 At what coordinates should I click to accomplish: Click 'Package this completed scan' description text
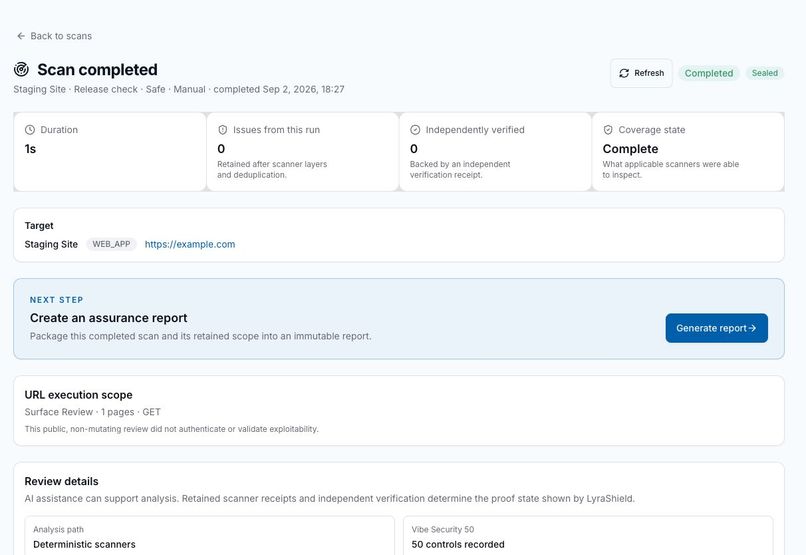point(200,336)
